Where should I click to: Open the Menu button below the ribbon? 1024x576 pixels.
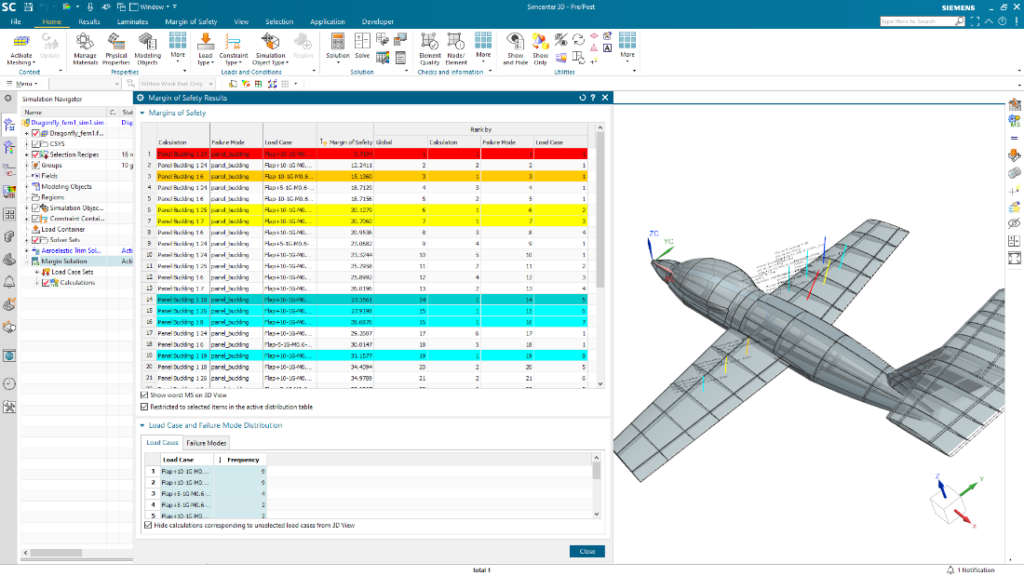[x=22, y=83]
